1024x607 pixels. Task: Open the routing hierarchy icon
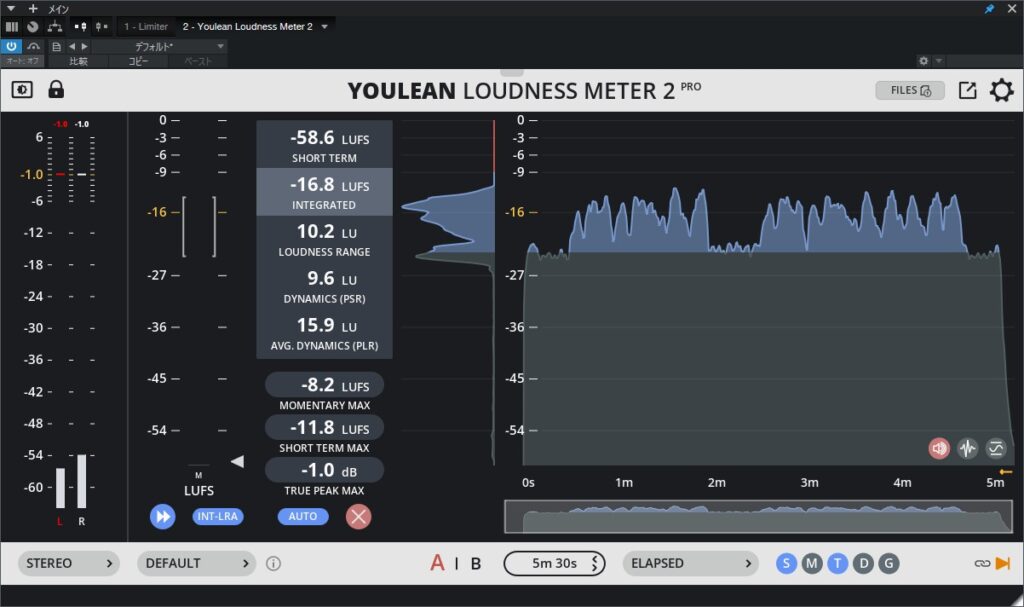coord(55,27)
